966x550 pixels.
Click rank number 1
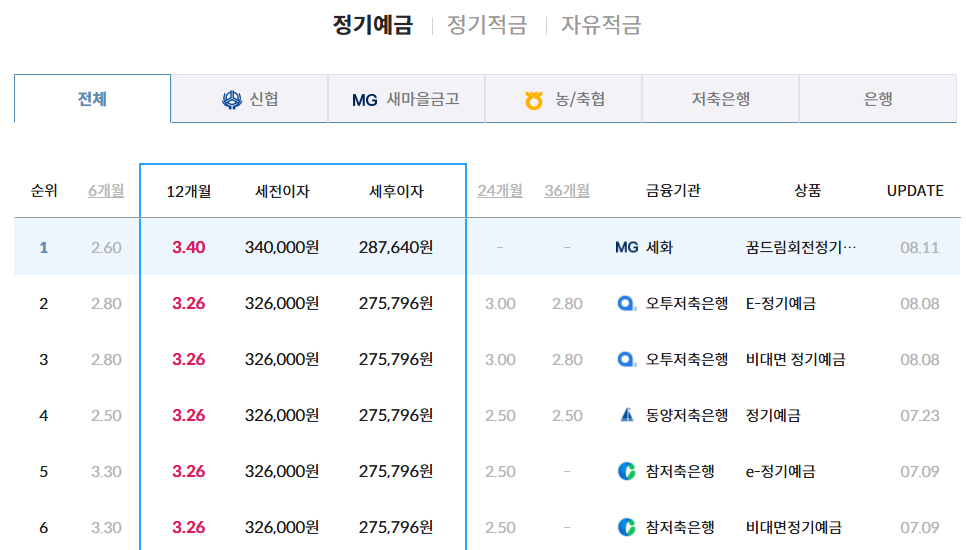(x=44, y=248)
